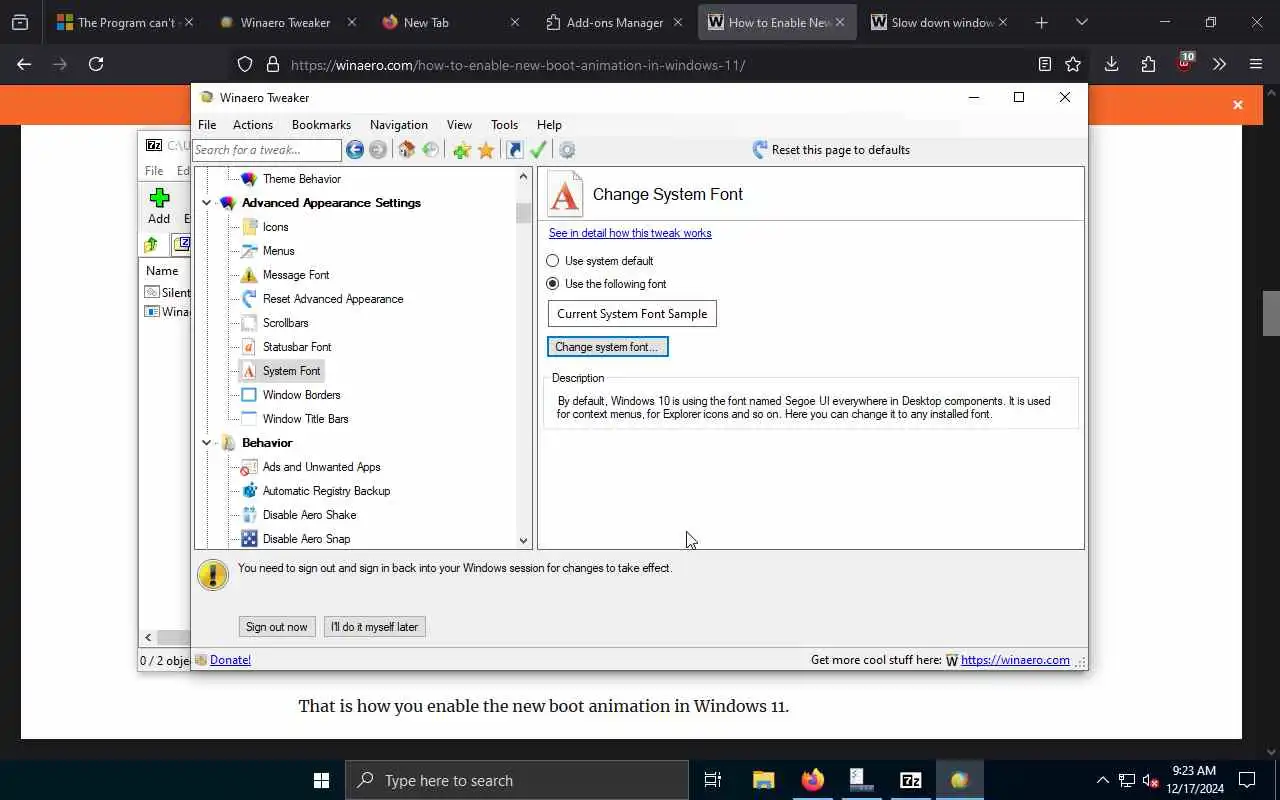Show hidden system tray icons
This screenshot has width=1280, height=800.
click(1103, 780)
